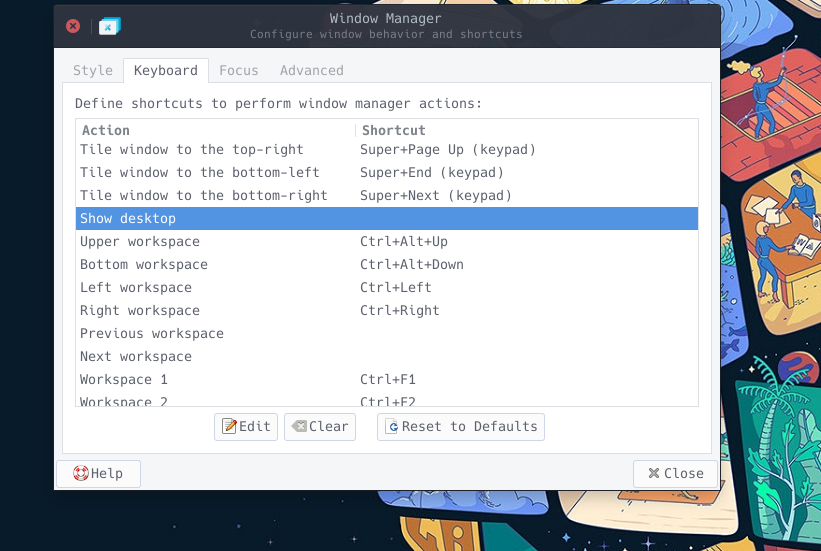Open the Advanced tab
The image size is (821, 551).
(x=312, y=70)
